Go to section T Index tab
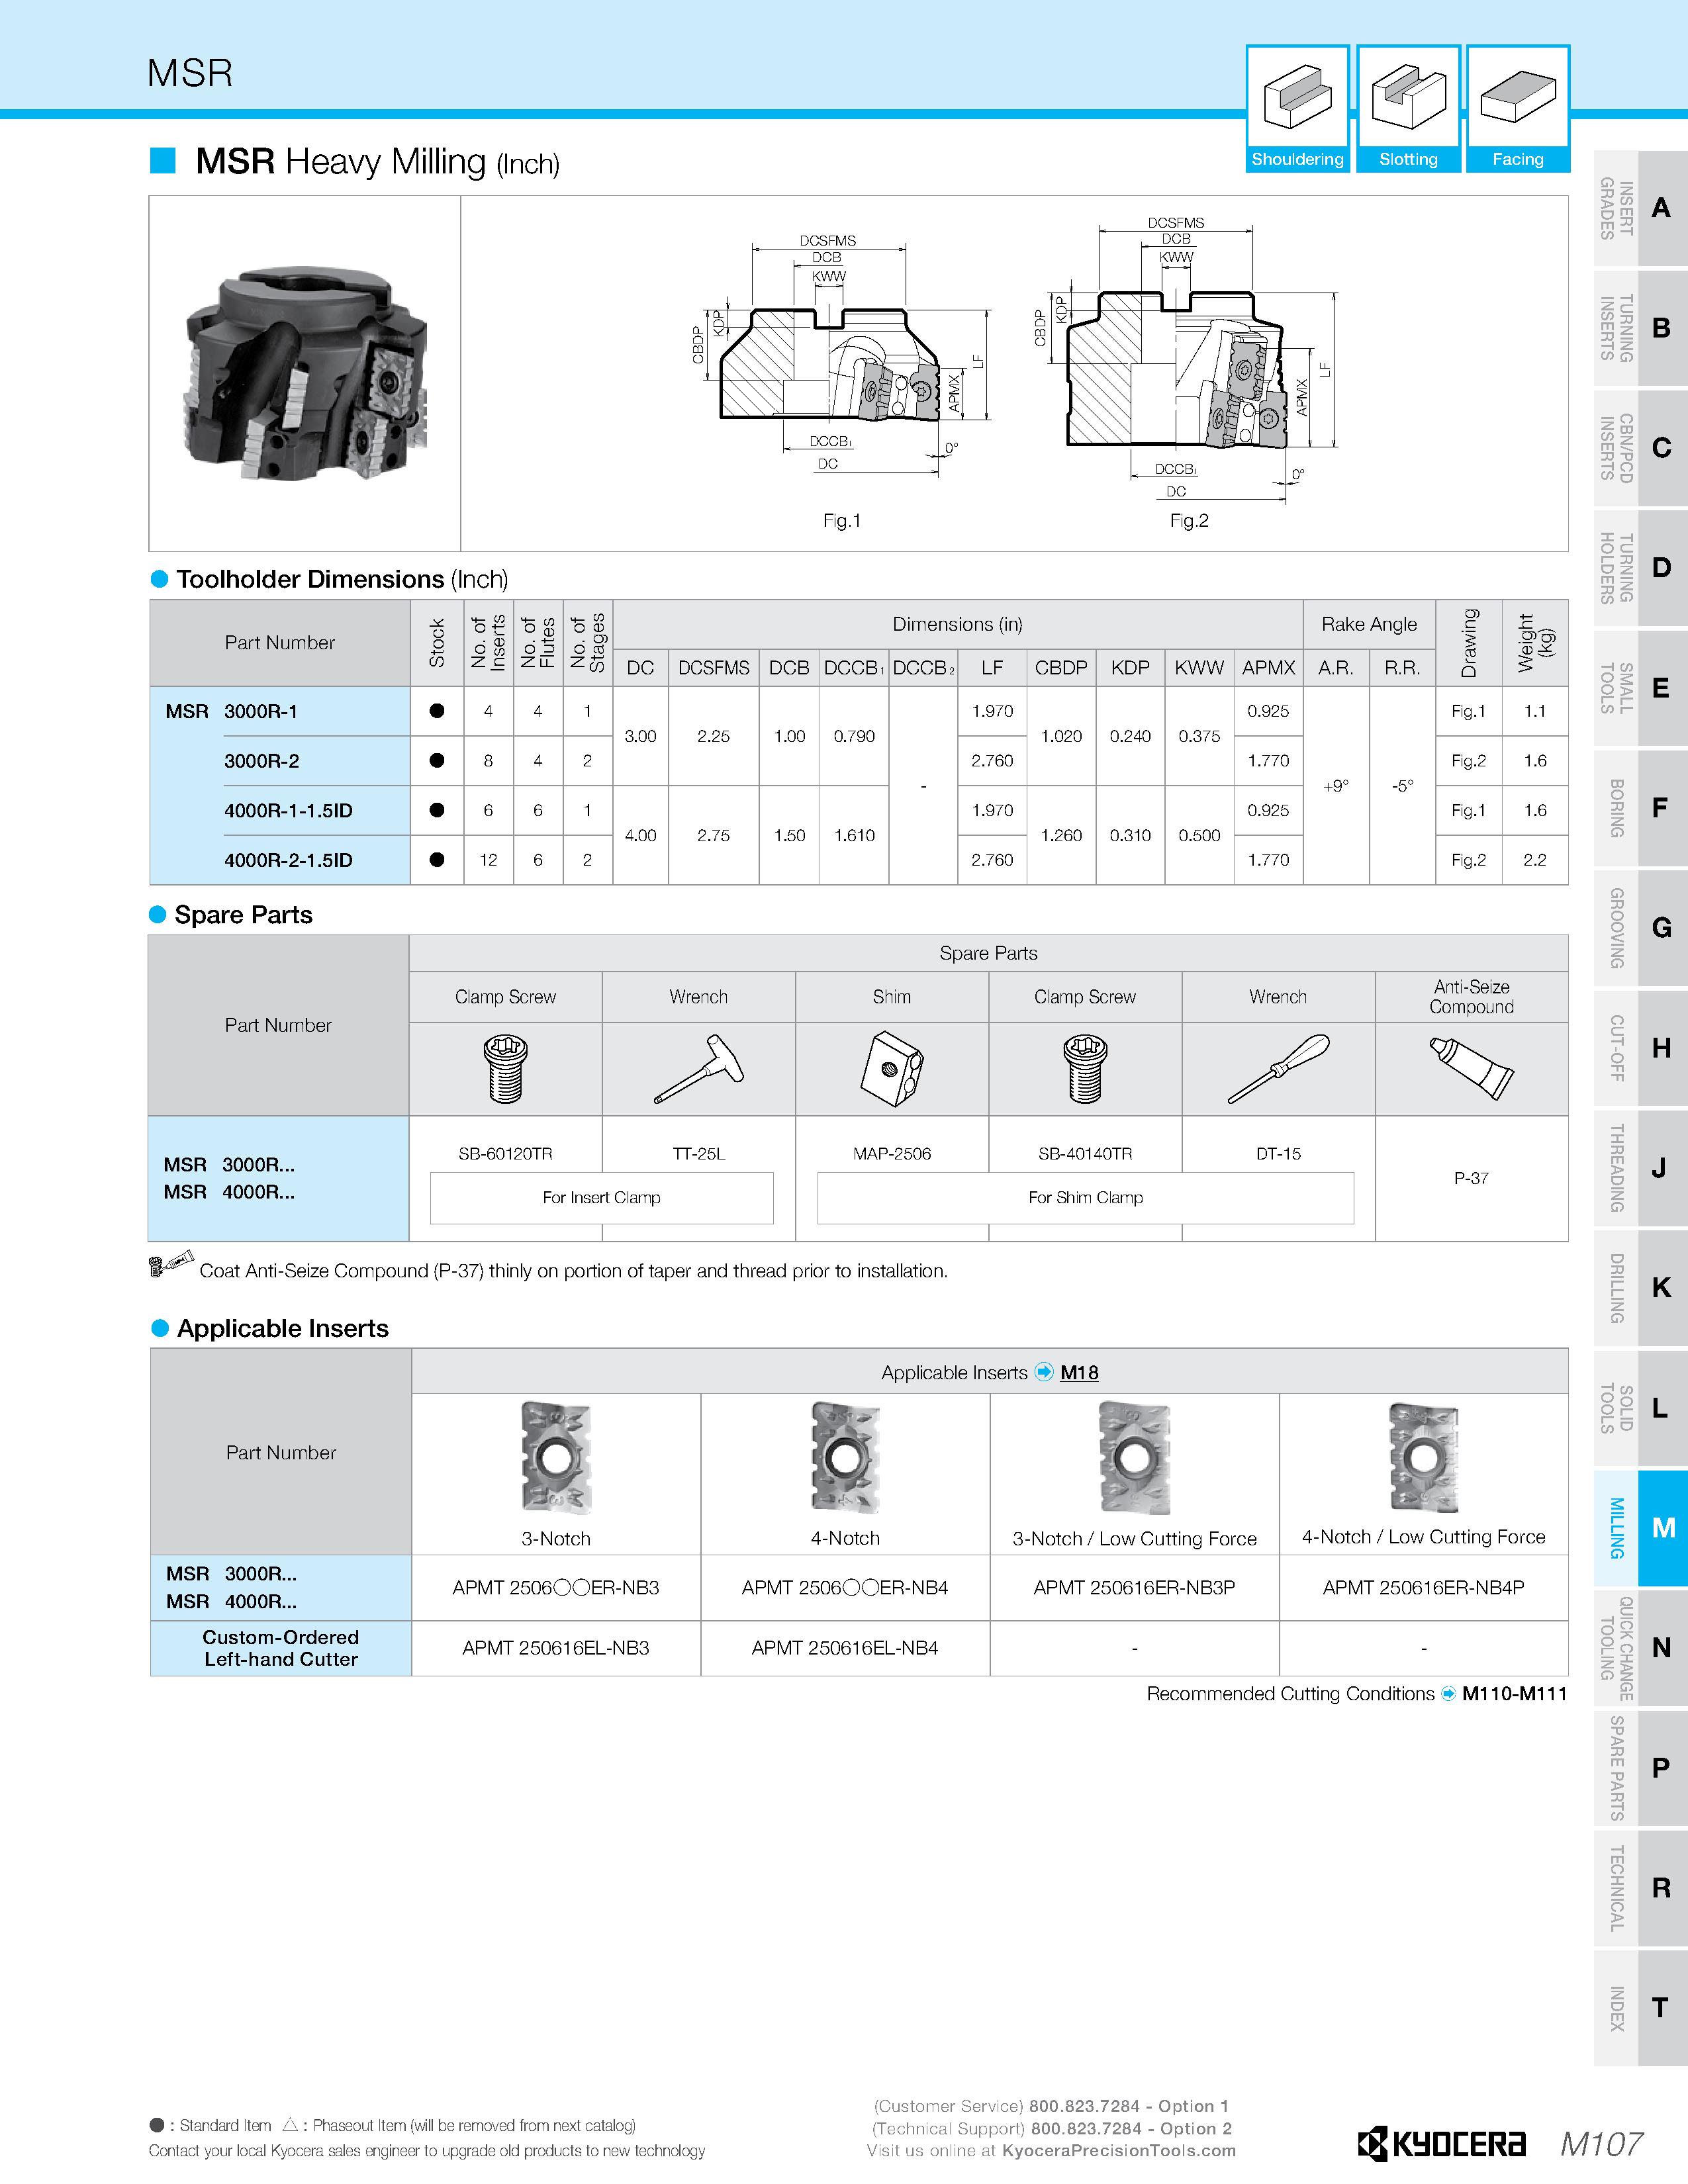This screenshot has height=2184, width=1688. point(1640,2008)
